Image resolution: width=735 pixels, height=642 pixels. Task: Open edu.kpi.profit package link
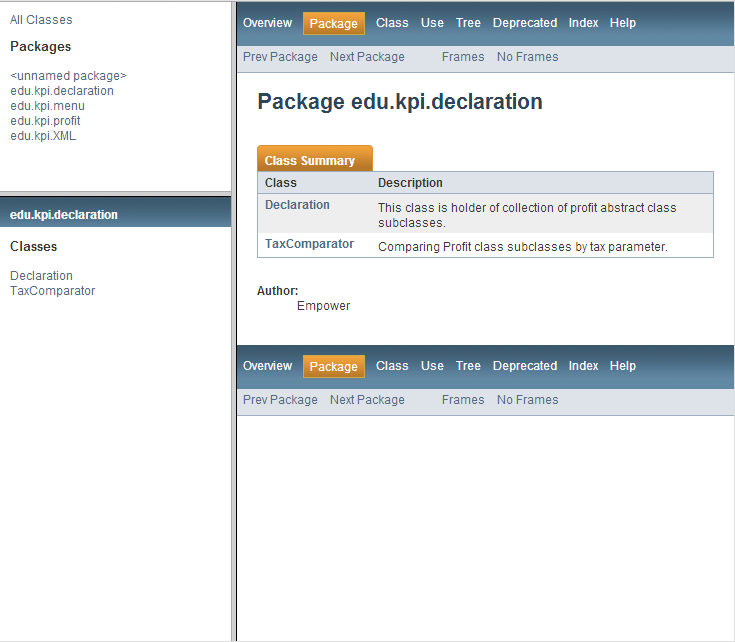click(45, 121)
